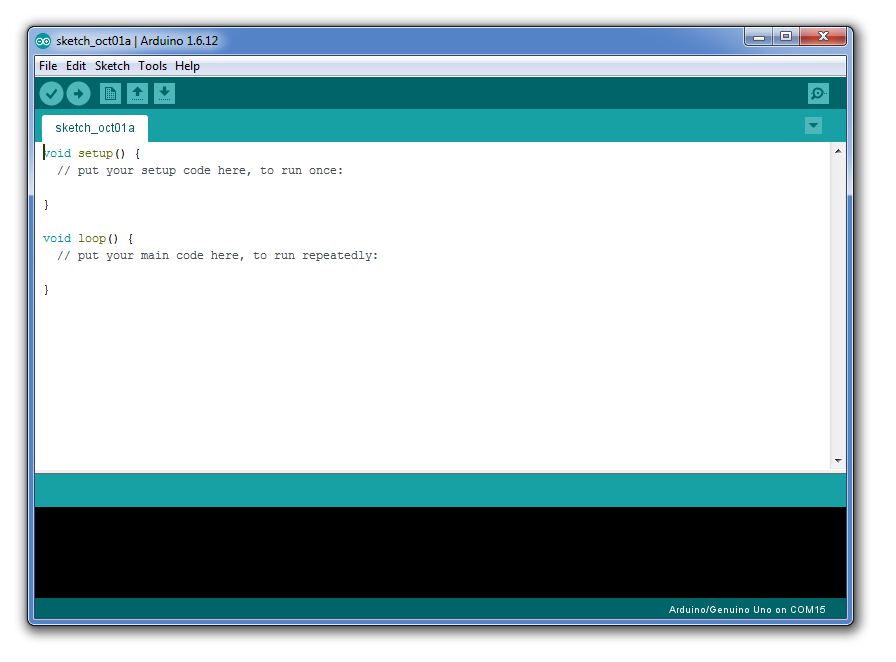Screen dimensions: 896x662
Task: Click the Arduino logo in title bar
Action: tap(43, 41)
